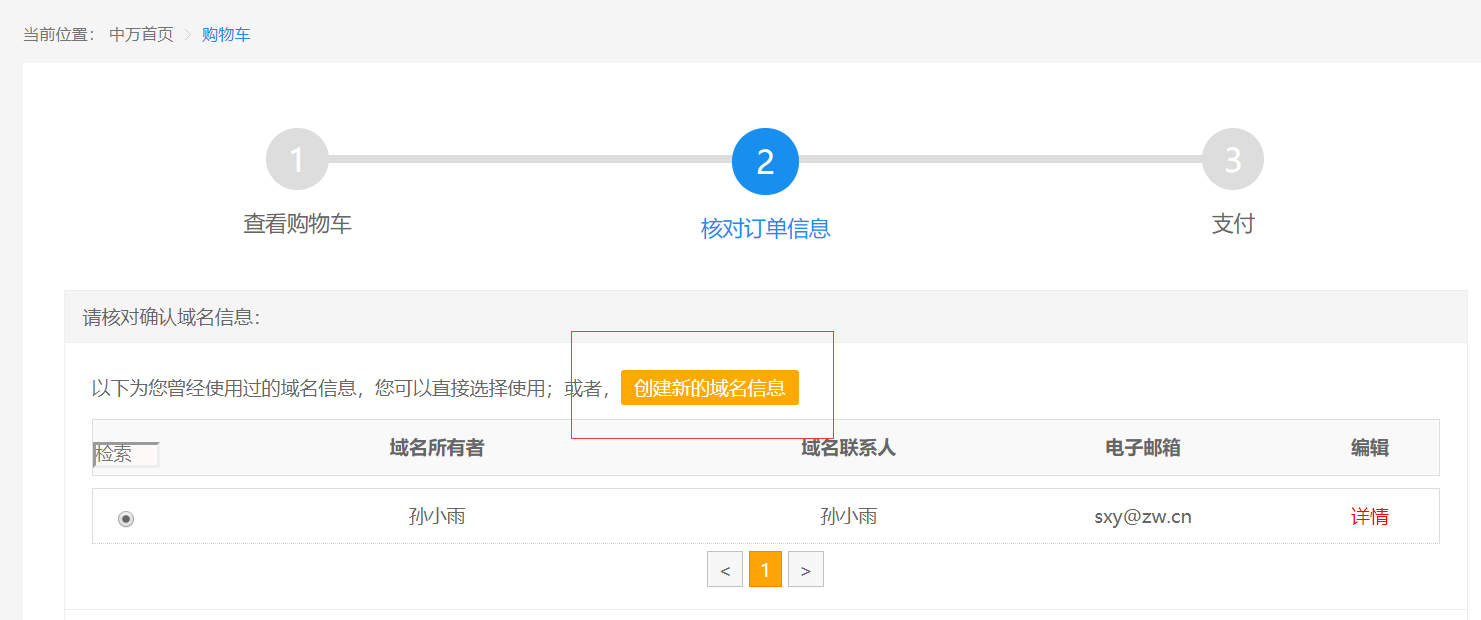The height and width of the screenshot is (620, 1481).
Task: Click the sxy@zw.cn email cell
Action: [1143, 517]
